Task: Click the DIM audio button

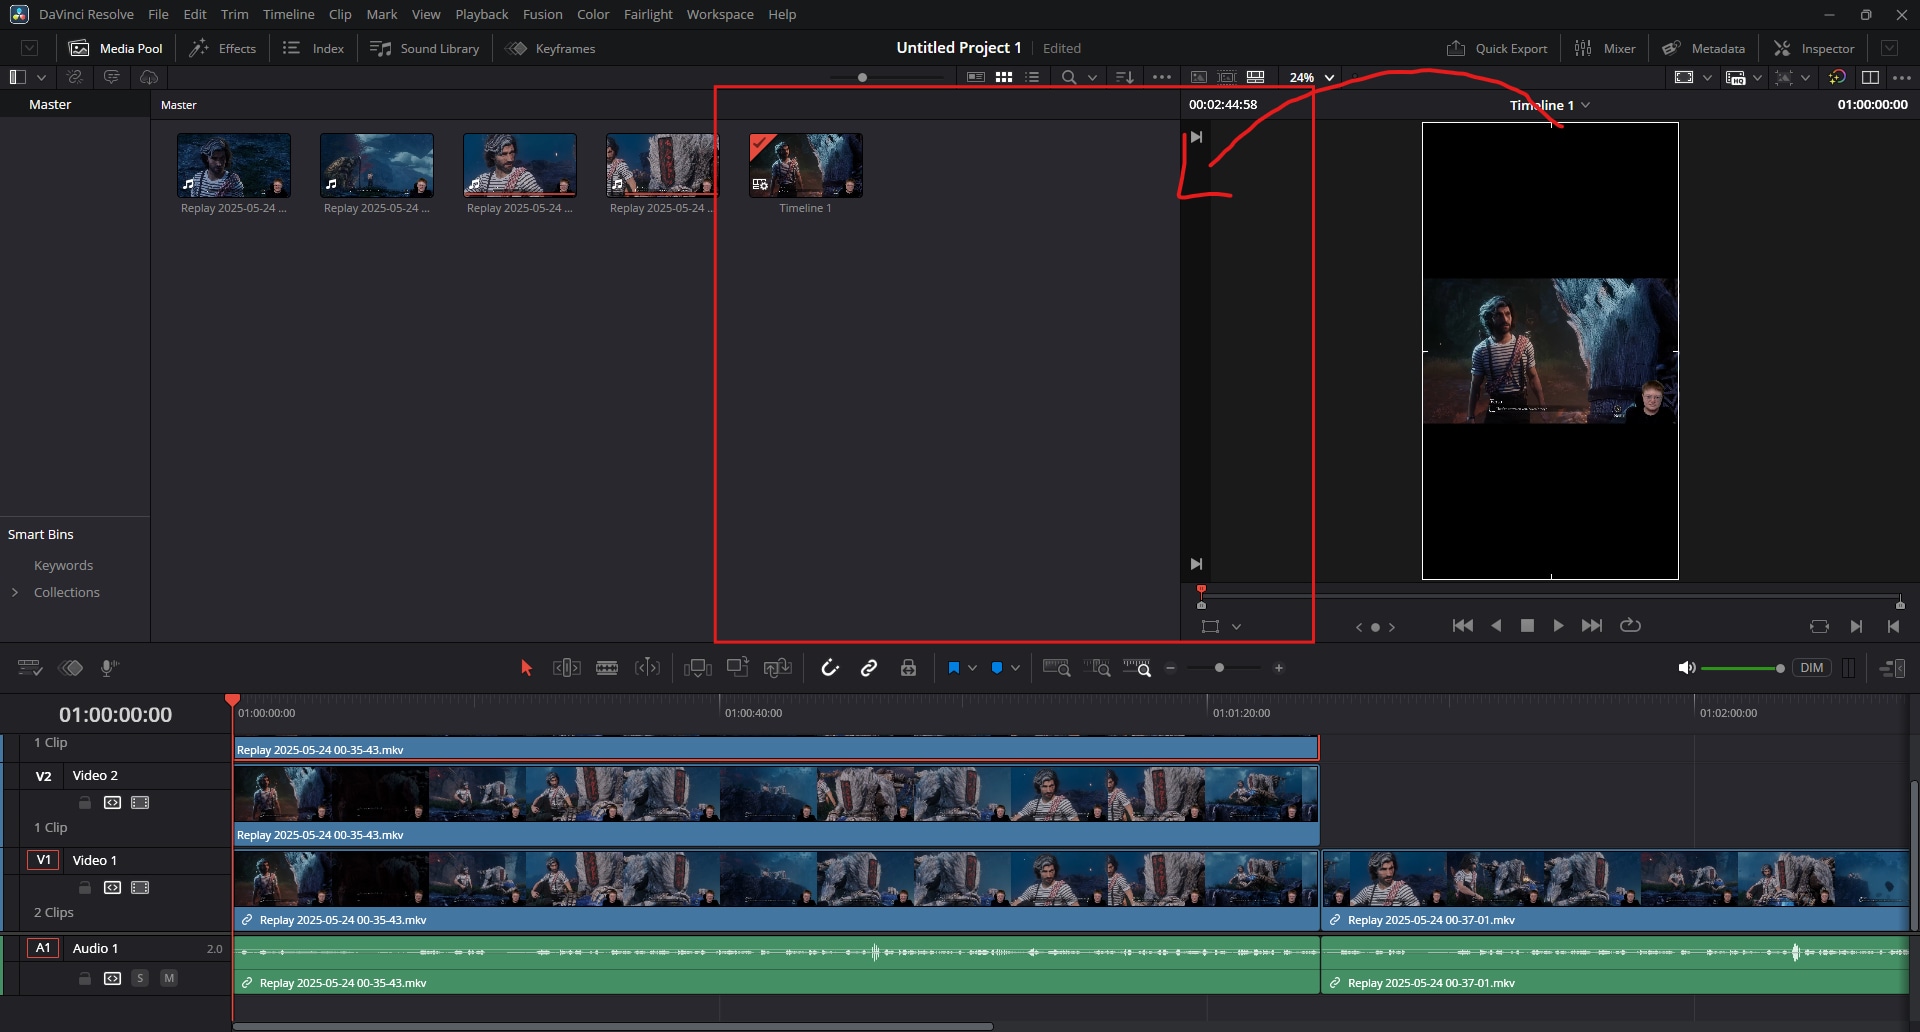Action: tap(1812, 667)
